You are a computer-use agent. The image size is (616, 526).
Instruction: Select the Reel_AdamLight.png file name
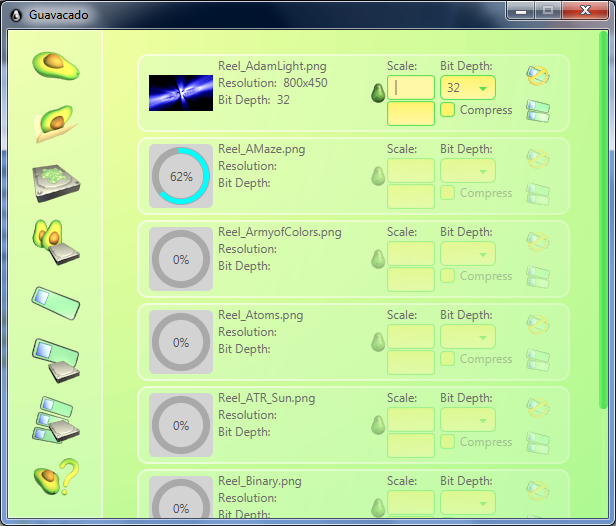(272, 66)
